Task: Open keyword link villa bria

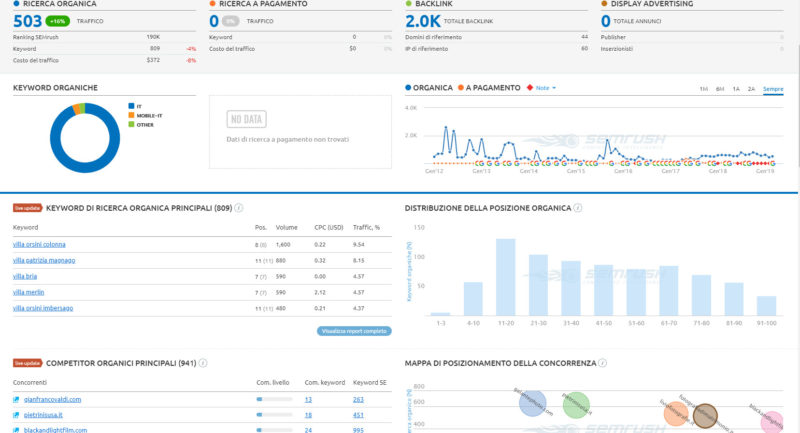Action: coord(25,276)
